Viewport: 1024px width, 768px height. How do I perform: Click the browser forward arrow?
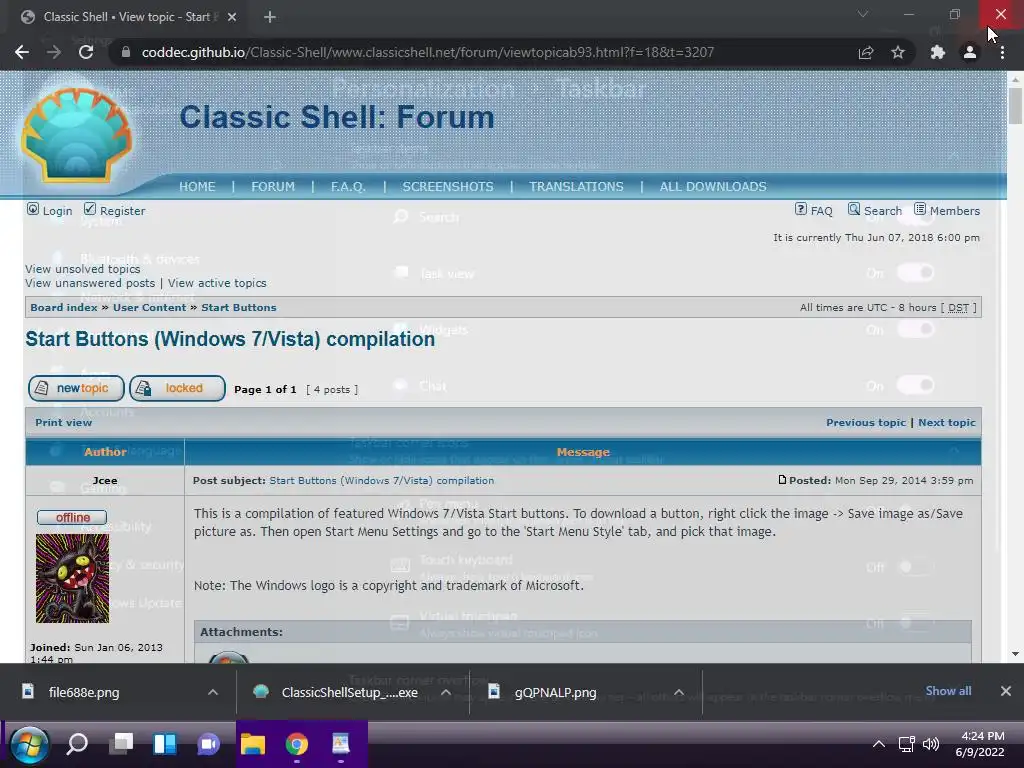54,52
